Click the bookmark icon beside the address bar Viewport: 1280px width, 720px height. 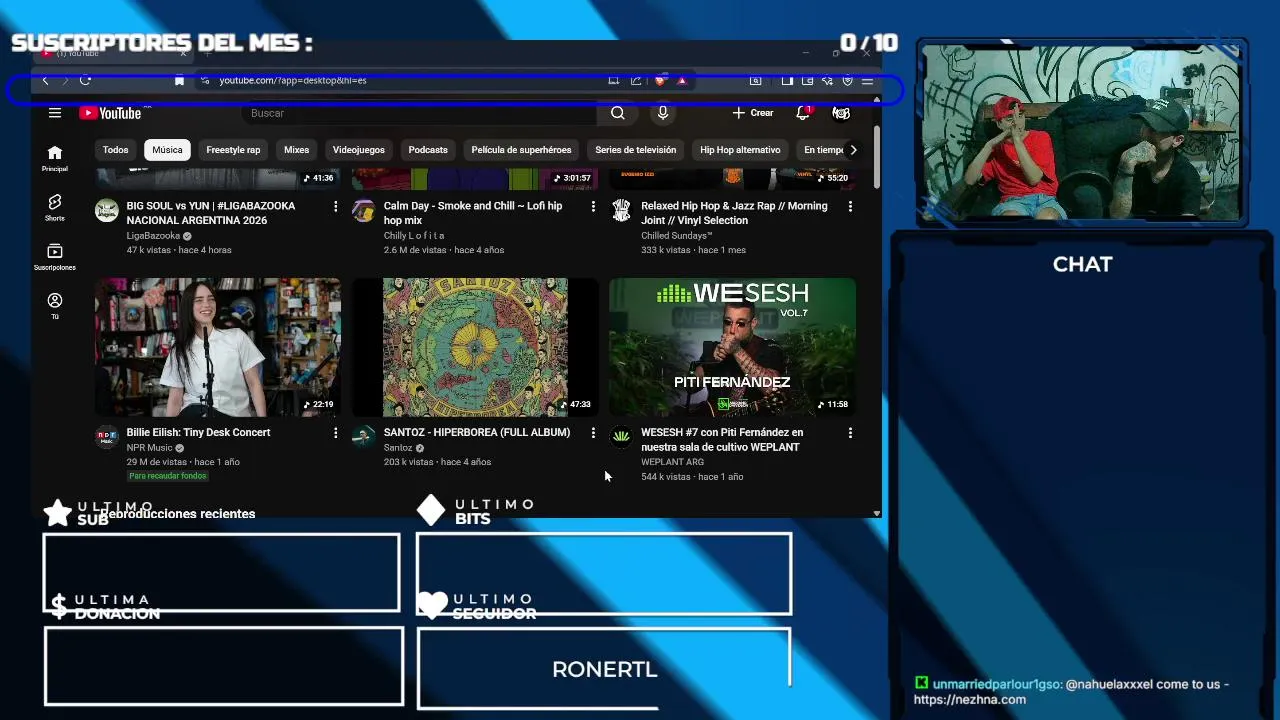179,80
